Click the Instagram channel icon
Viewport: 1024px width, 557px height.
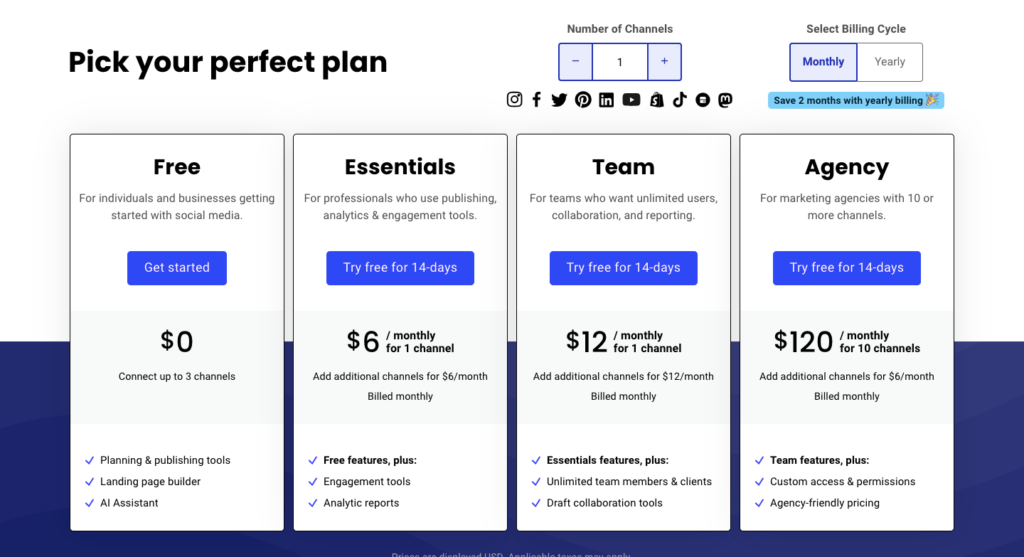point(515,99)
